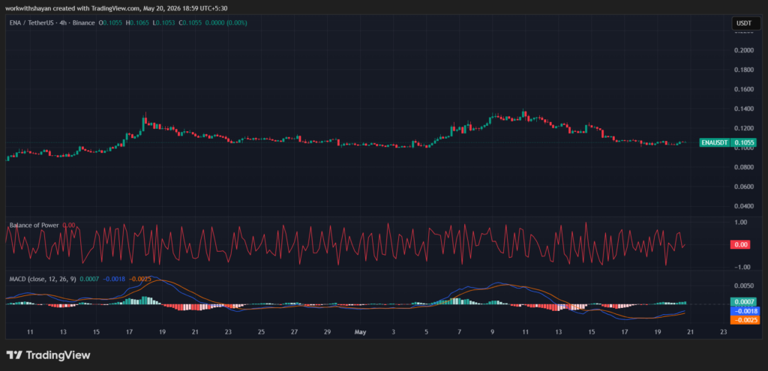Click the orange -0.0025 signal line tag

pyautogui.click(x=744, y=320)
